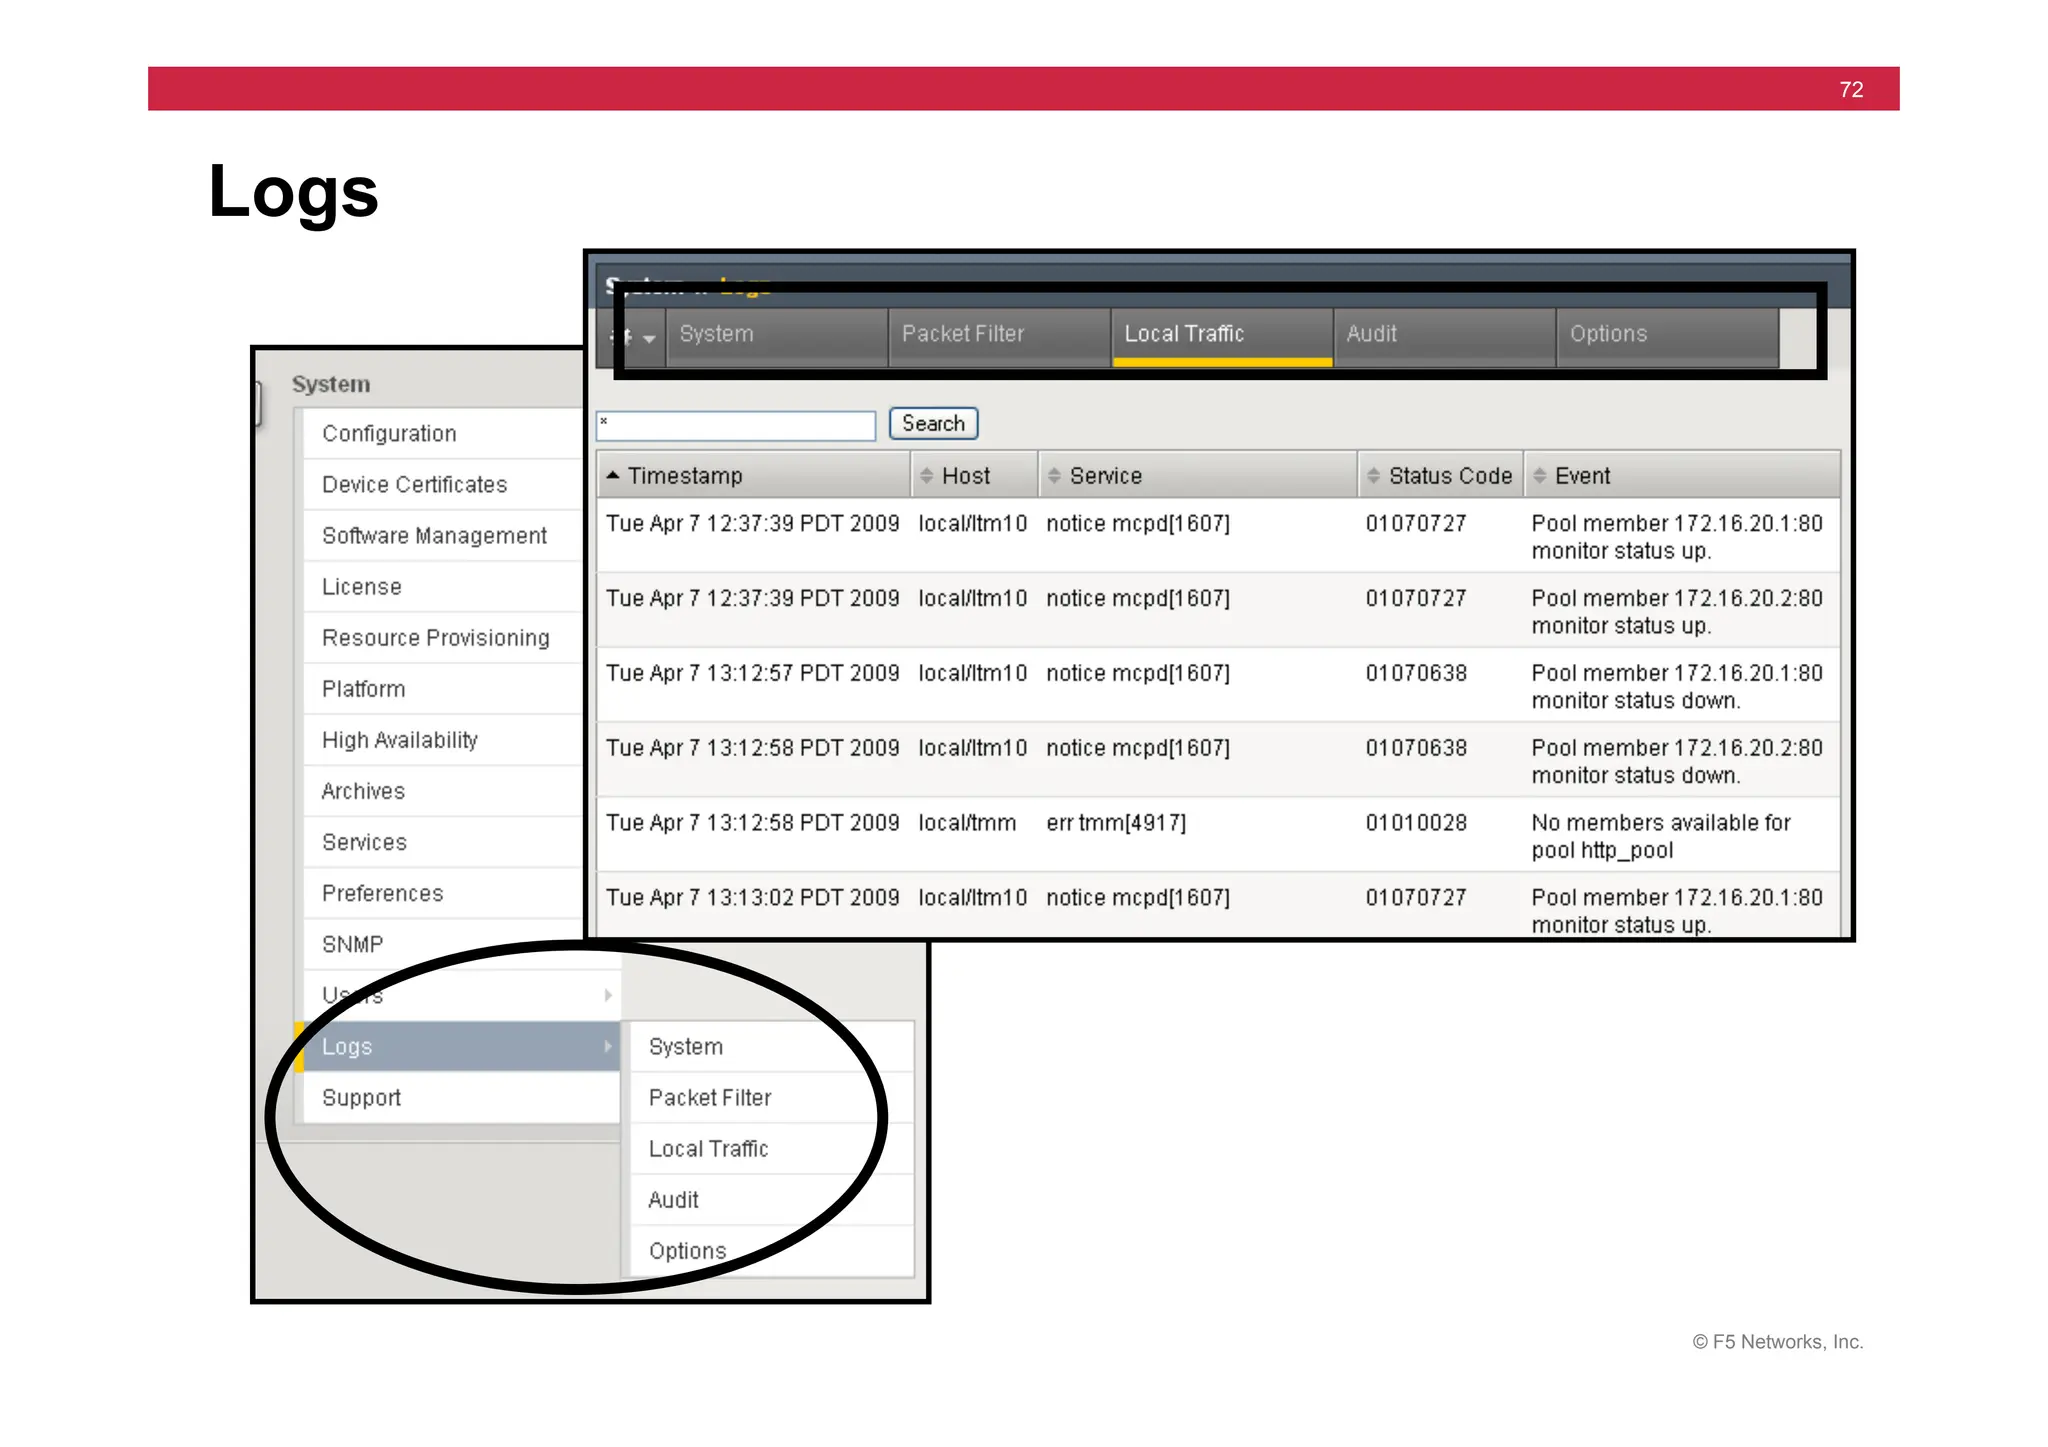Open the Support menu entry
This screenshot has height=1447, width=2048.
(x=460, y=1097)
